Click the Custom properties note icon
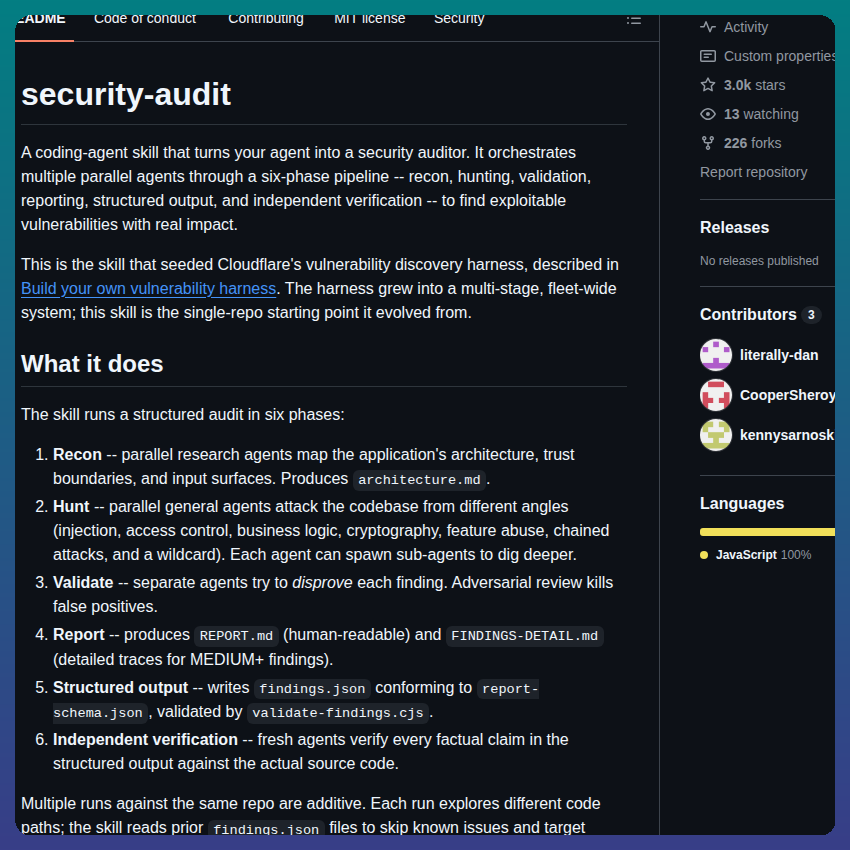 [x=707, y=56]
